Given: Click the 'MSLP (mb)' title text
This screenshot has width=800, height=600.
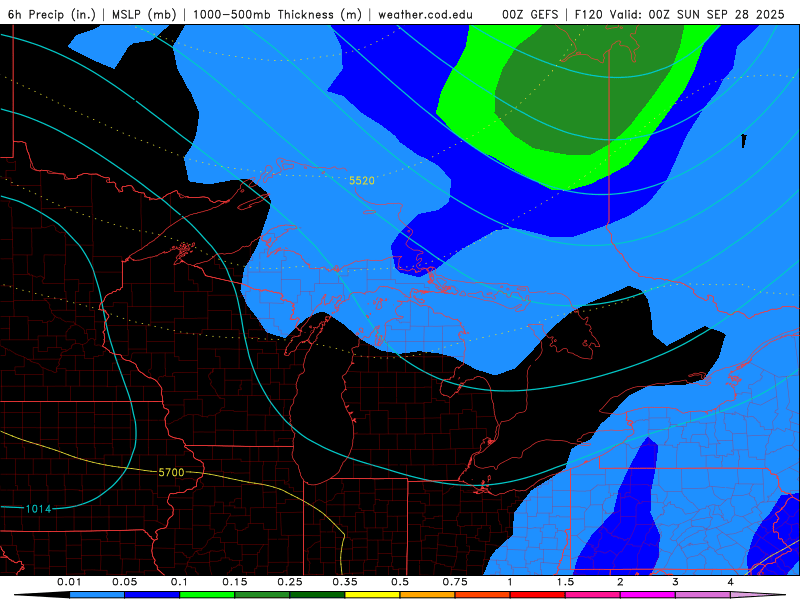Looking at the screenshot, I should [144, 14].
